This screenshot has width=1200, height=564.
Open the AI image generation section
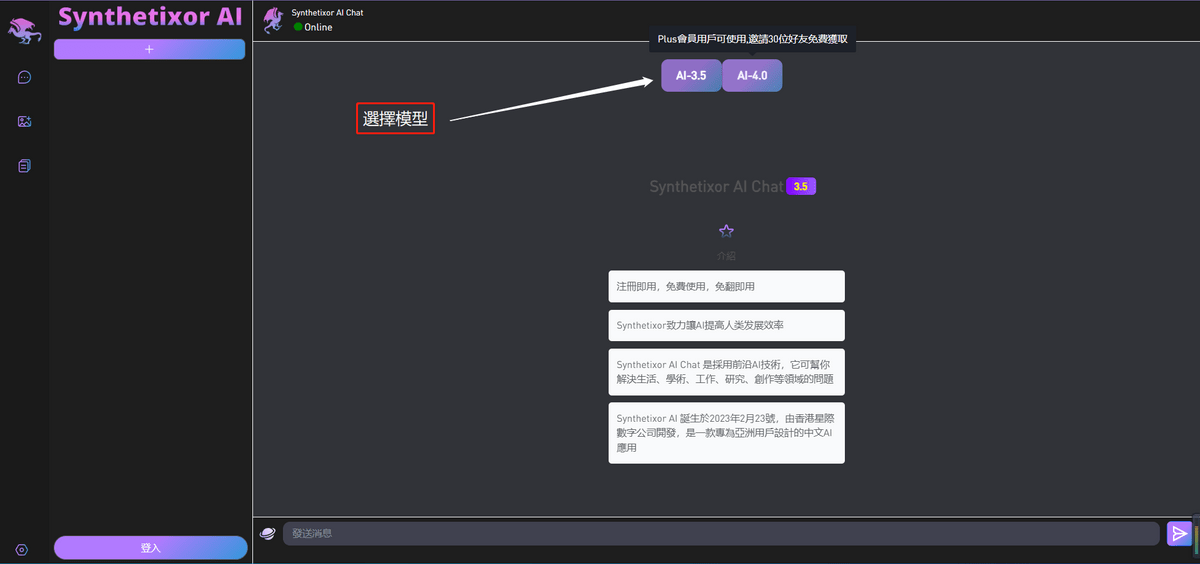25,121
